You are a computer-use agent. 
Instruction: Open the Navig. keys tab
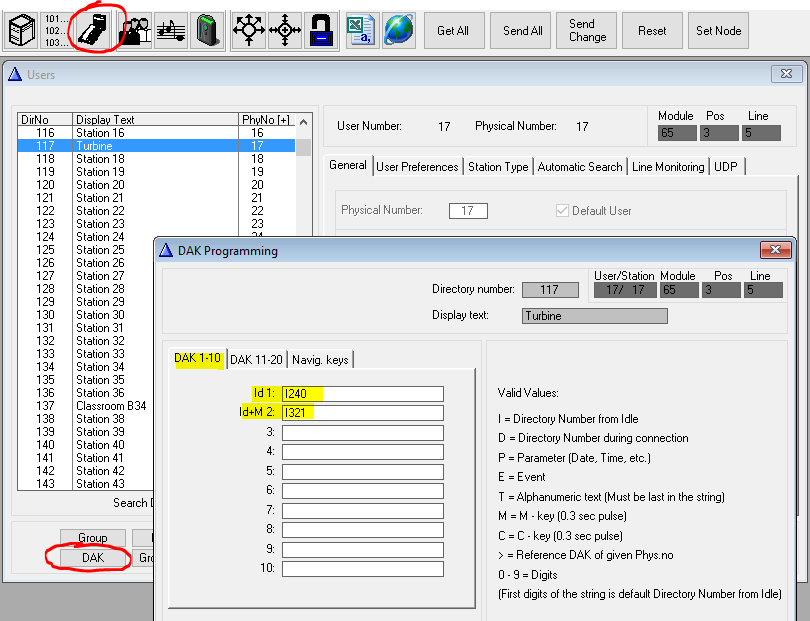[320, 359]
